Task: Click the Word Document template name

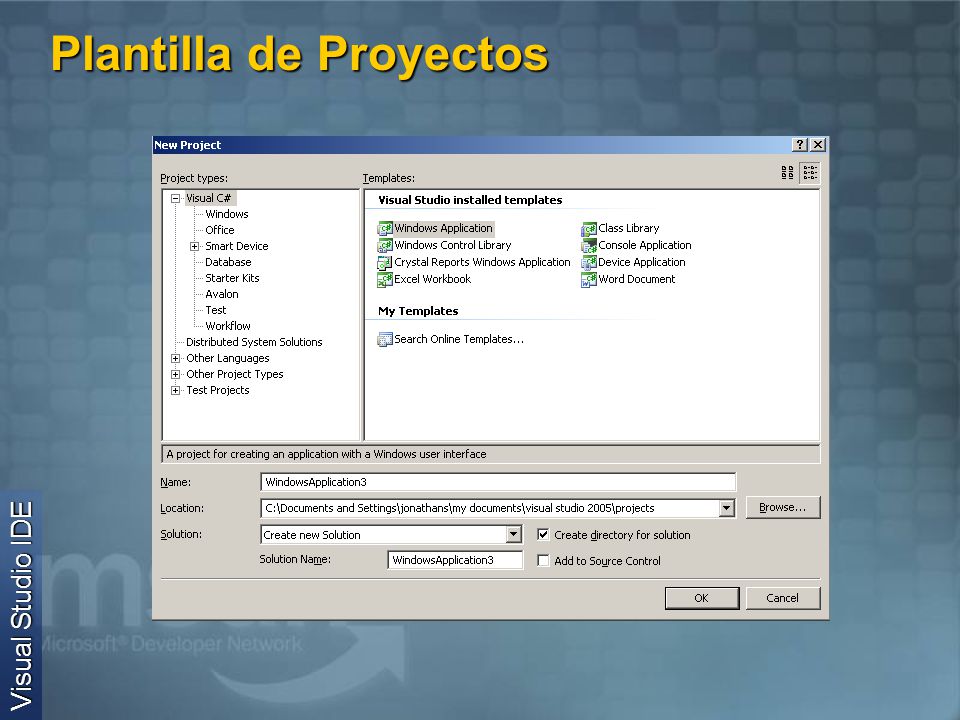Action: 637,280
